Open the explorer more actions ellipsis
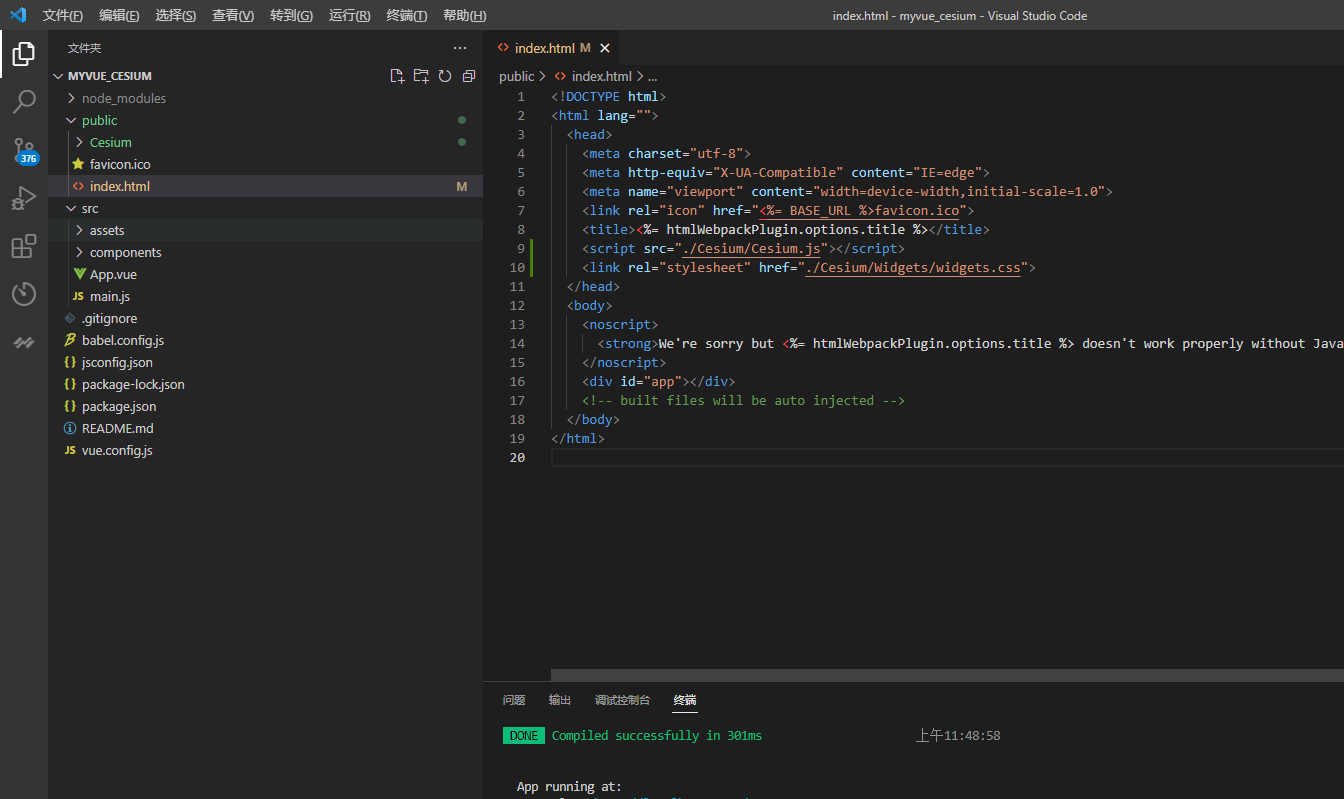The width and height of the screenshot is (1344, 799). coord(460,48)
